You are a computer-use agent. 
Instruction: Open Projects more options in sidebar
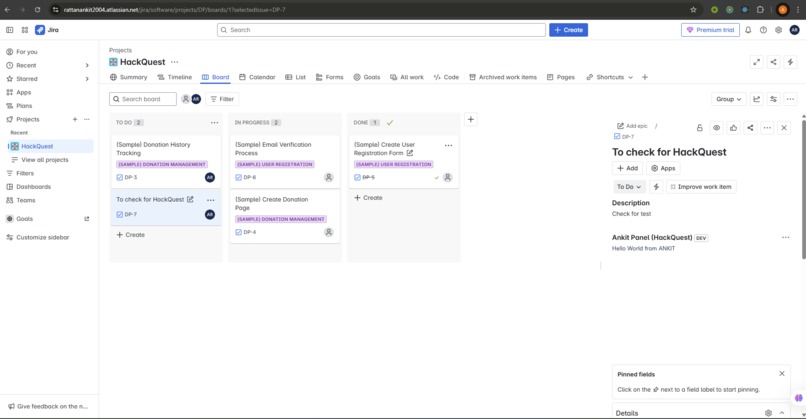[x=87, y=119]
